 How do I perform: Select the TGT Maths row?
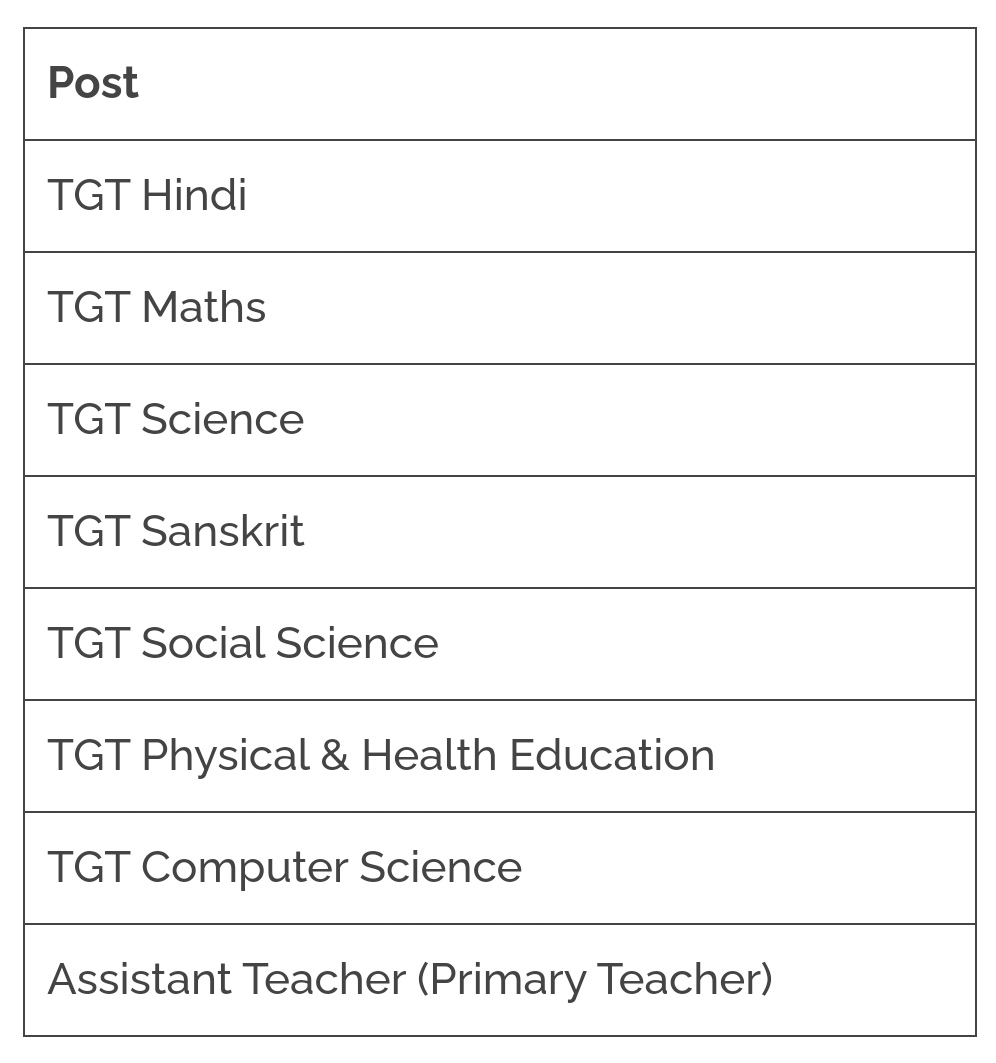click(500, 308)
